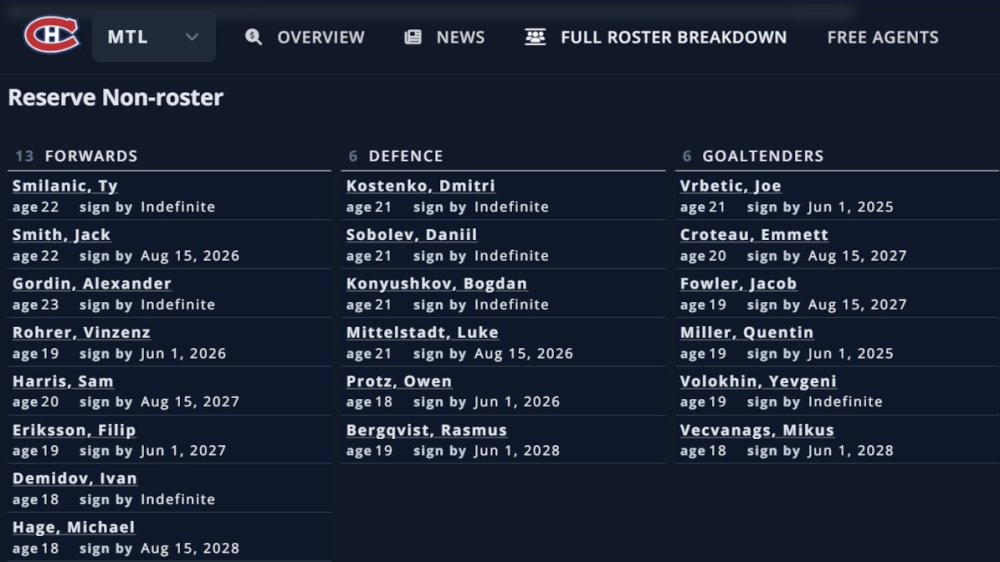This screenshot has height=562, width=1000.
Task: Select Mittelstadt, Luke from Defence list
Action: pyautogui.click(x=422, y=332)
